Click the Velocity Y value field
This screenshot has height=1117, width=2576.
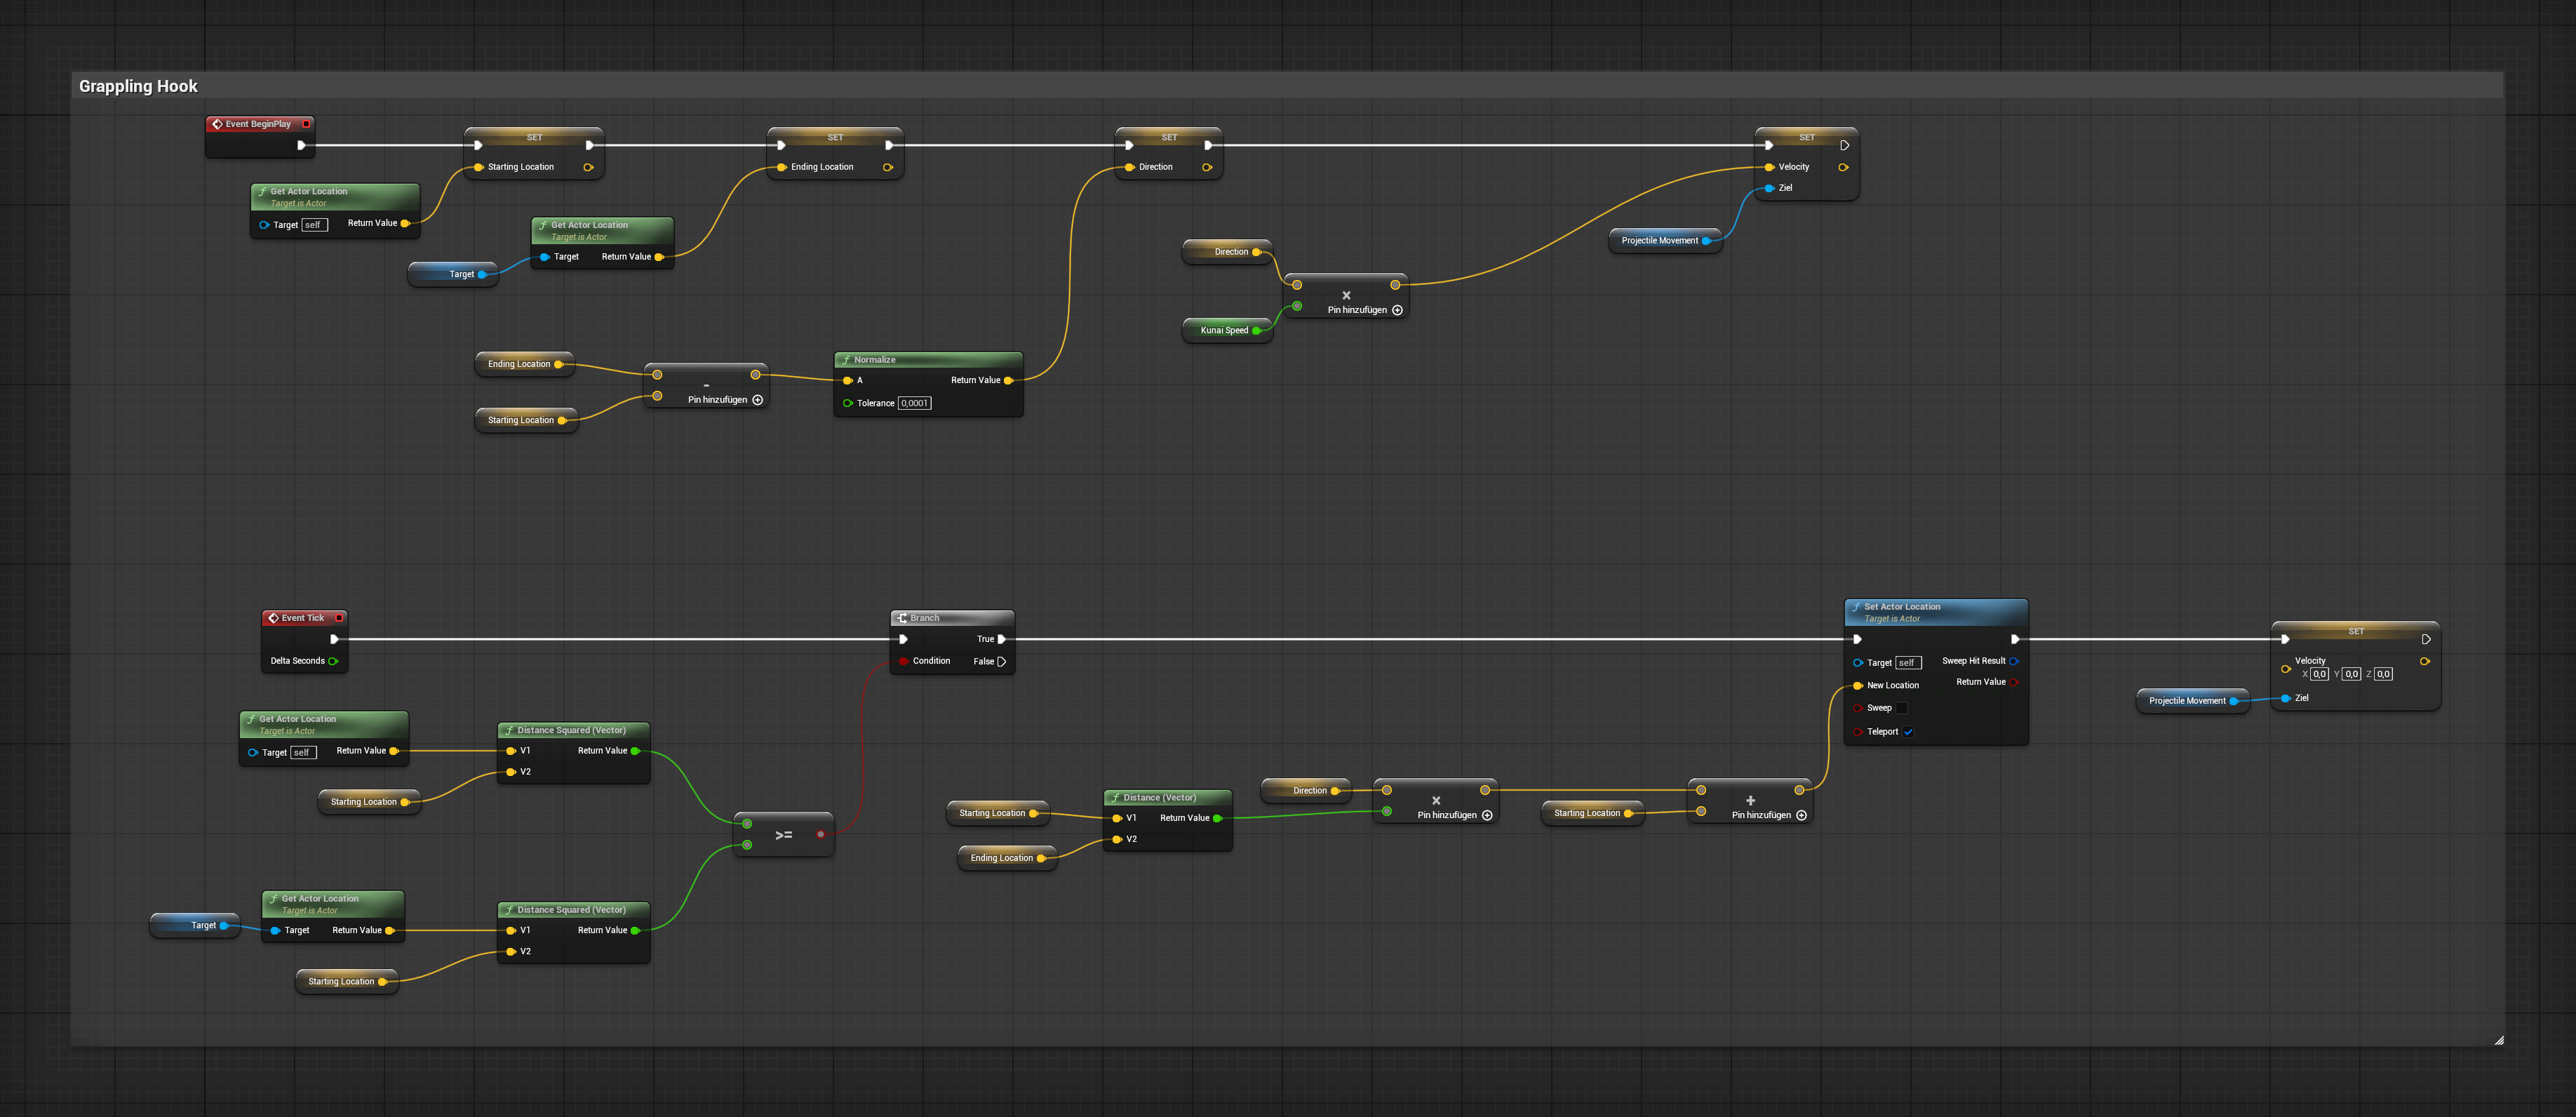click(x=2352, y=674)
